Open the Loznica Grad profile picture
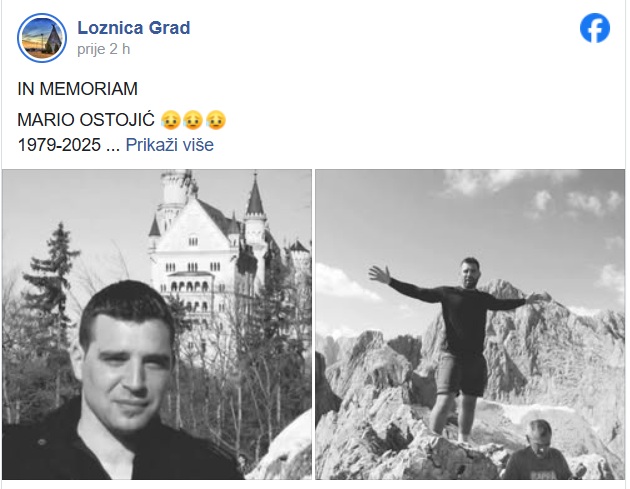This screenshot has width=630, height=489. [x=42, y=38]
